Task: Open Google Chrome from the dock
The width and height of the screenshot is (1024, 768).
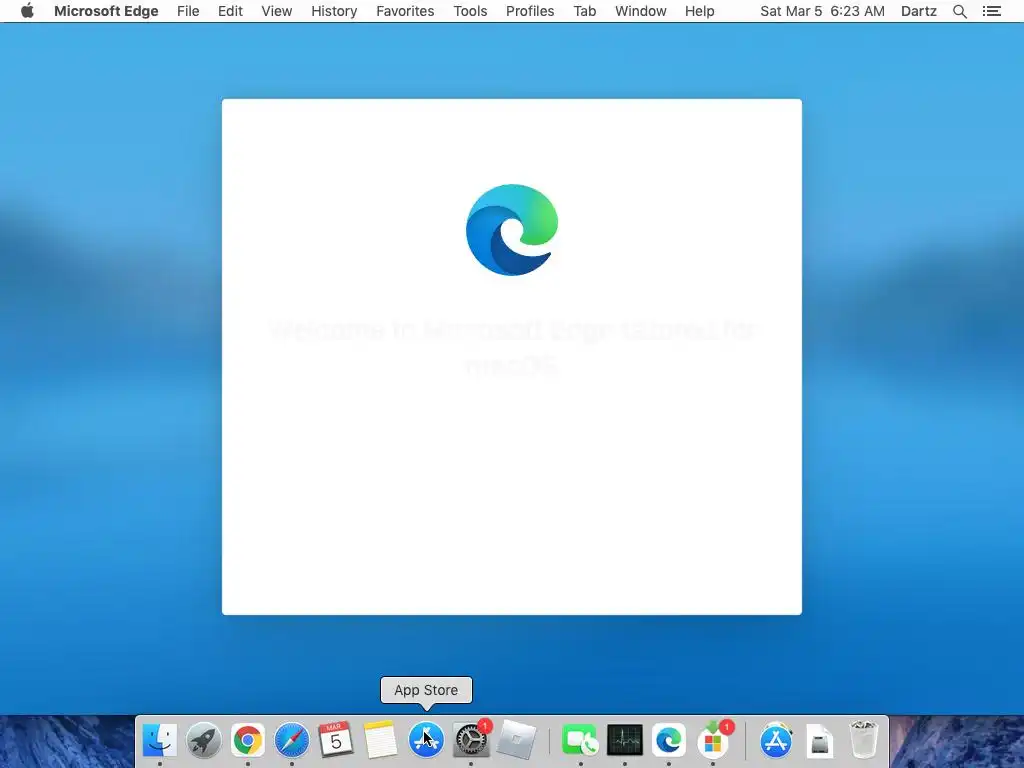Action: pyautogui.click(x=248, y=741)
